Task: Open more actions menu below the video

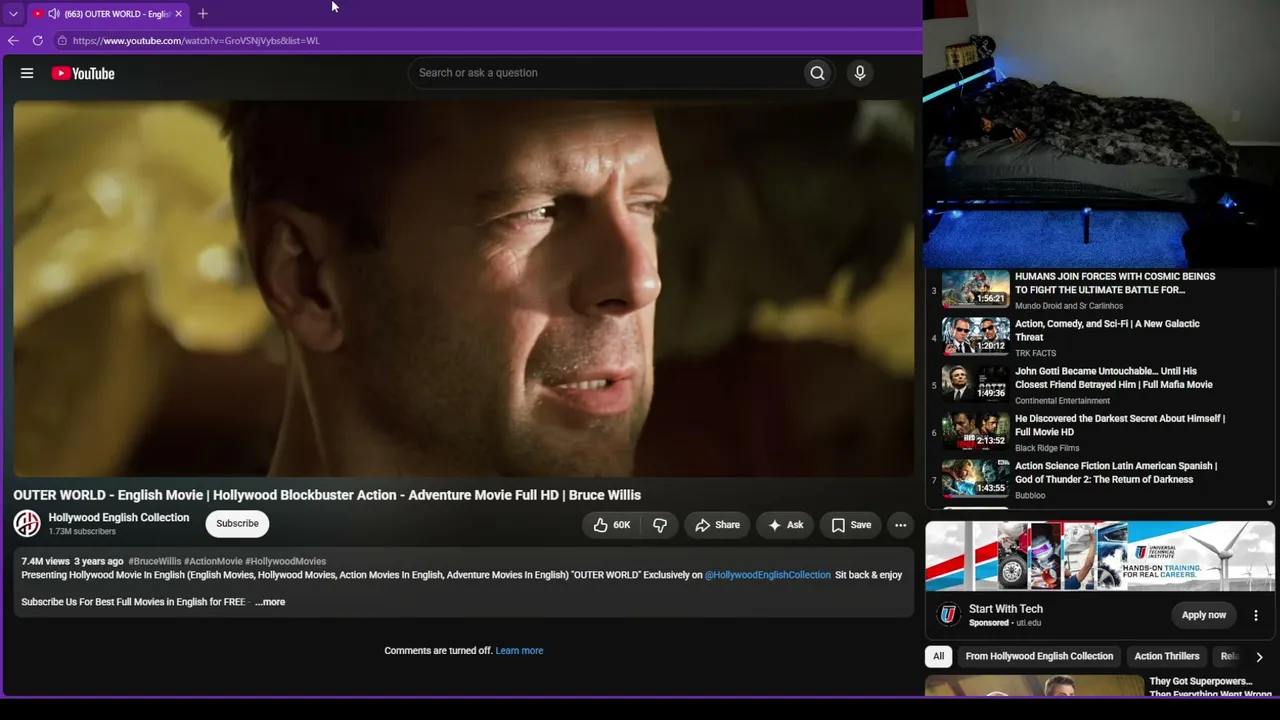Action: coord(900,525)
